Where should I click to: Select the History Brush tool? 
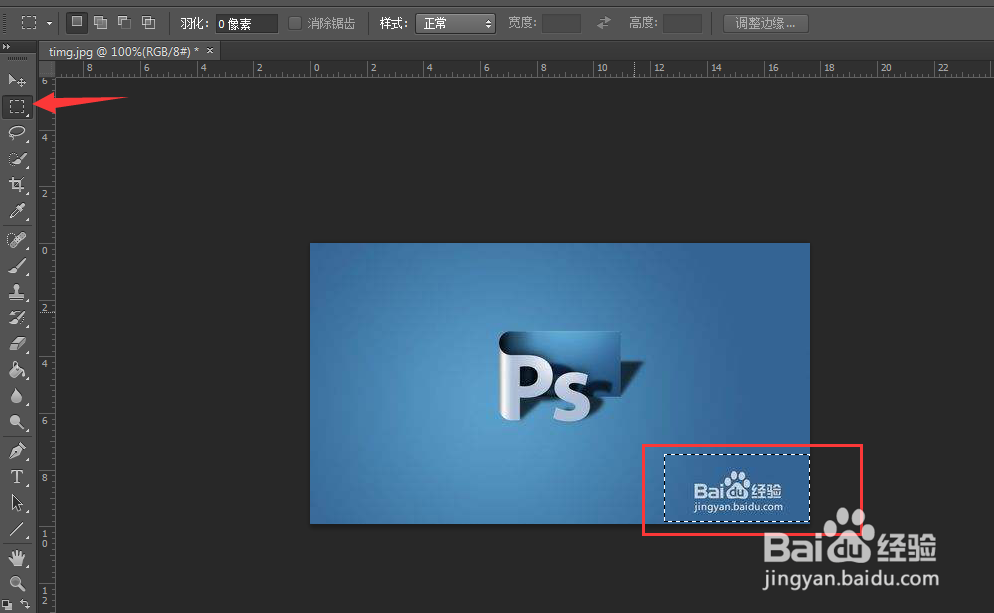[x=17, y=318]
